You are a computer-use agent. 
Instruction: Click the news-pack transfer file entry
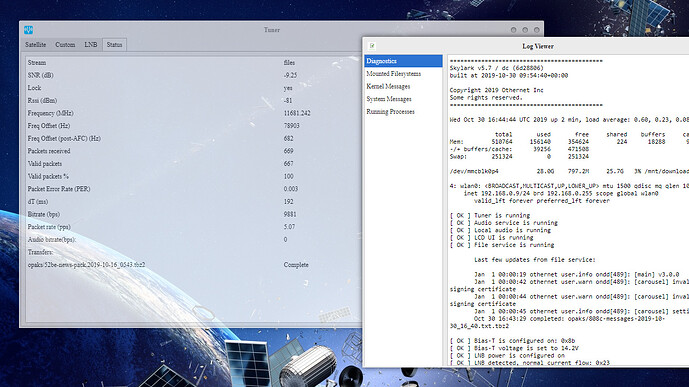coord(86,265)
